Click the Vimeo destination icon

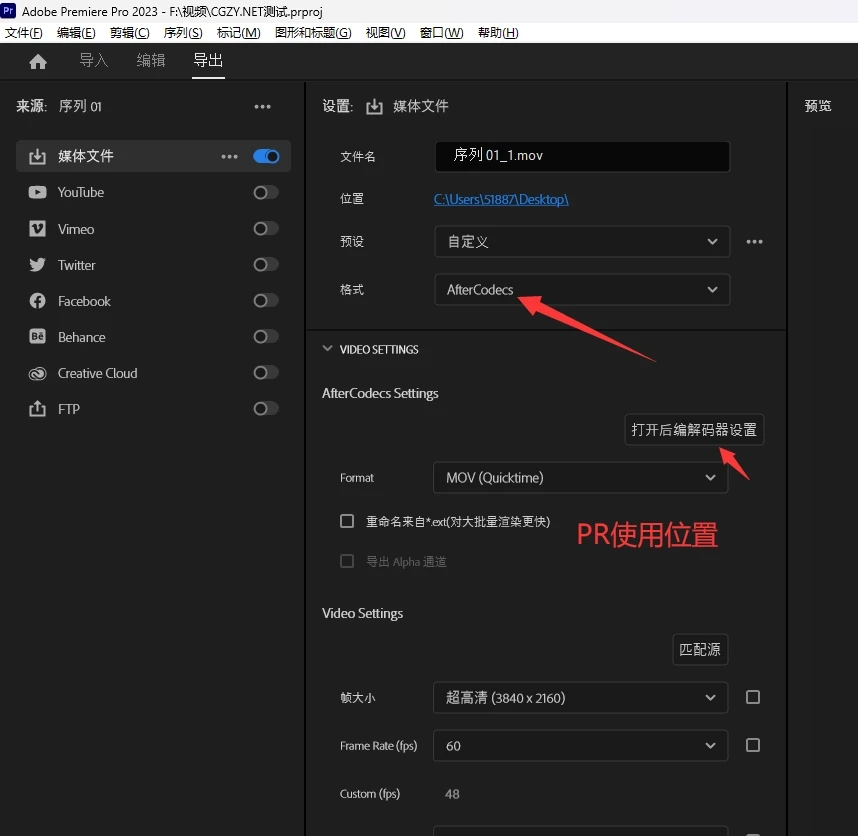[37, 229]
